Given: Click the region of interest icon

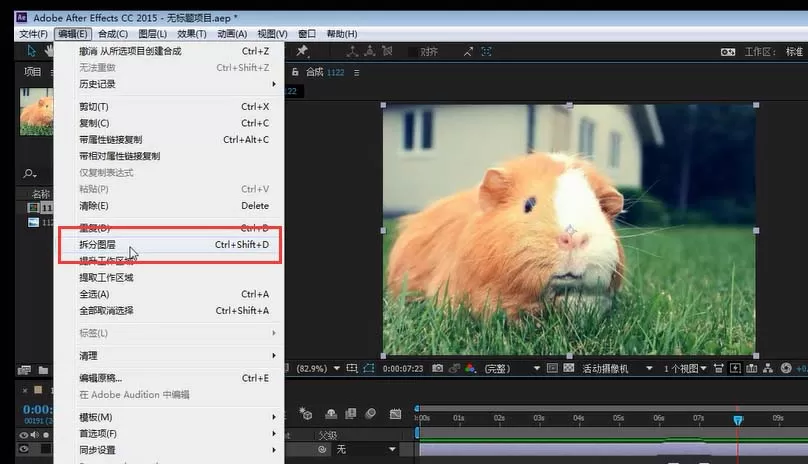Looking at the screenshot, I should click(x=369, y=368).
